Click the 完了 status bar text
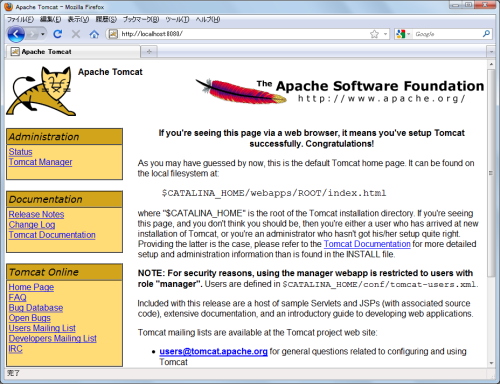 coord(13,373)
